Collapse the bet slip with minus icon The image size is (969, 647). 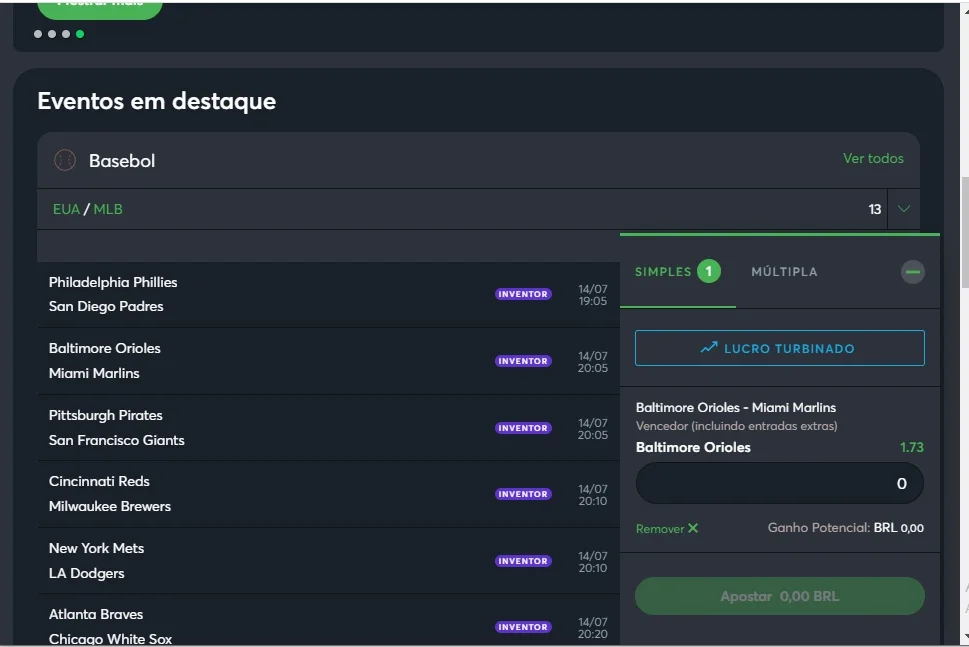pyautogui.click(x=912, y=272)
